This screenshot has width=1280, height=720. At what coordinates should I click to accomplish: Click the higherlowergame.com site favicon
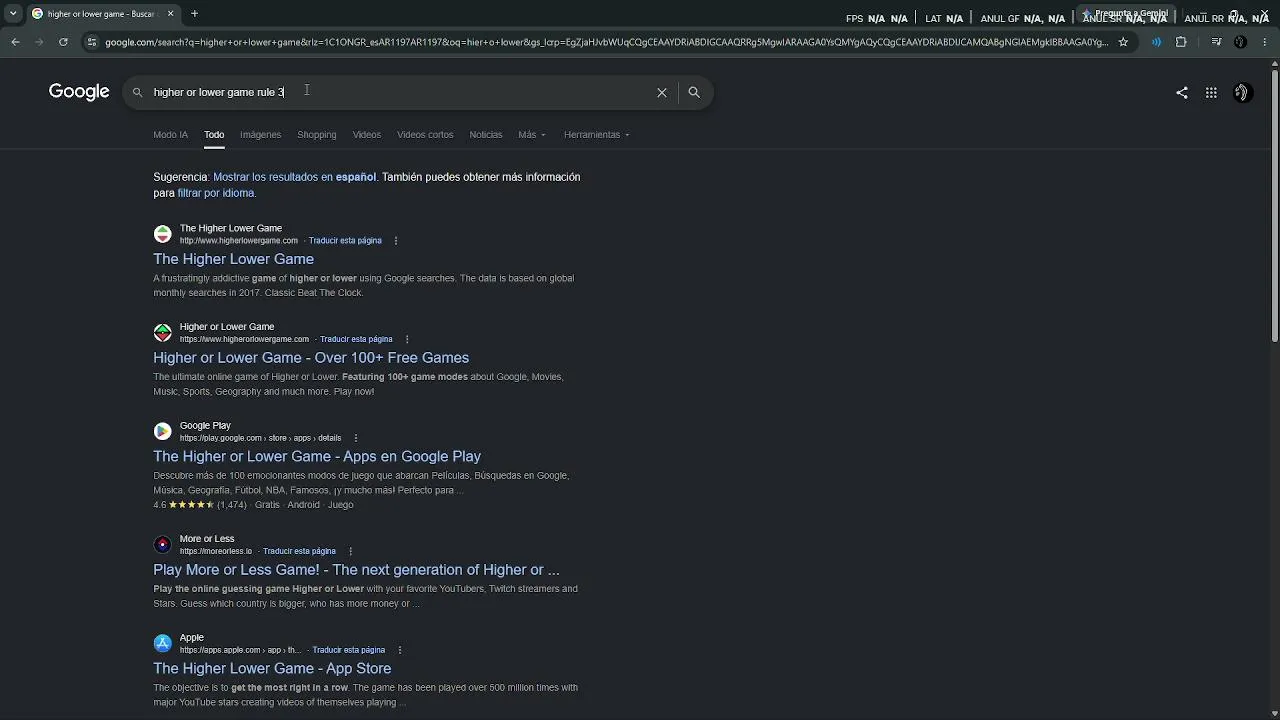[162, 234]
